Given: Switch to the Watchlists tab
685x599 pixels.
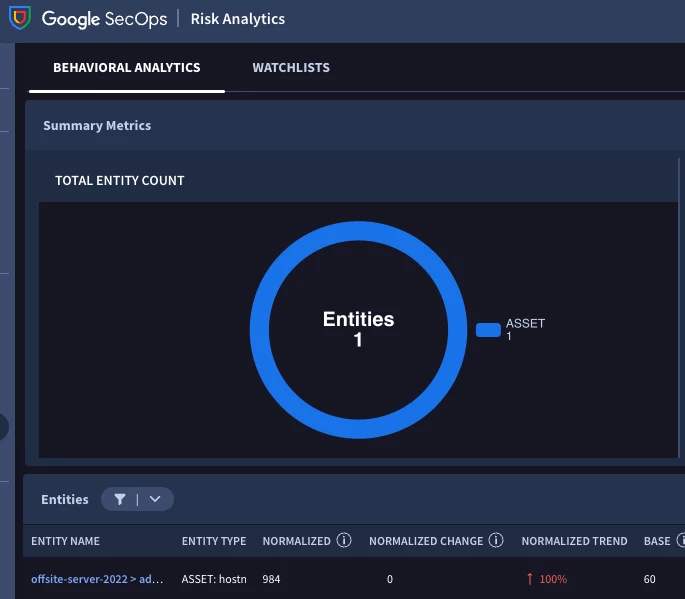Looking at the screenshot, I should tap(291, 67).
